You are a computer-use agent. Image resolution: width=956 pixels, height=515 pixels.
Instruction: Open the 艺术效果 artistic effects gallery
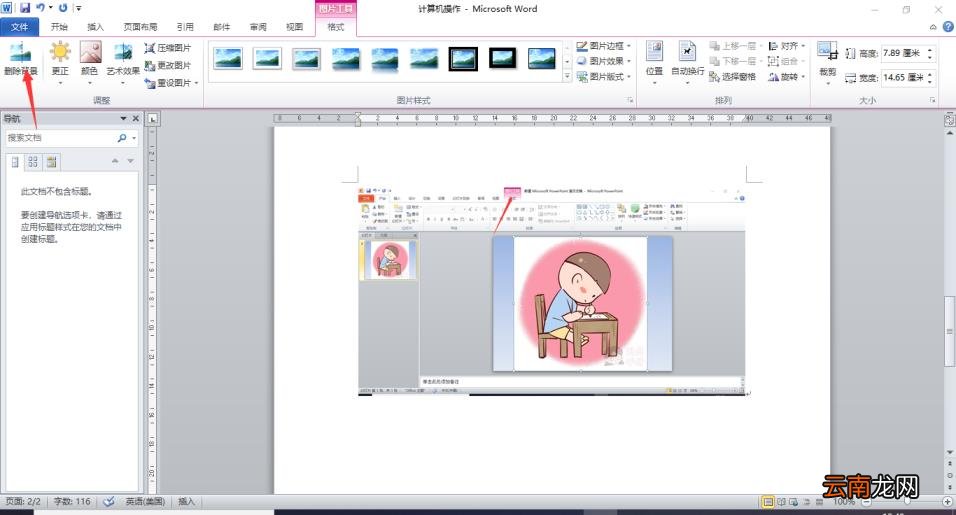coord(123,62)
